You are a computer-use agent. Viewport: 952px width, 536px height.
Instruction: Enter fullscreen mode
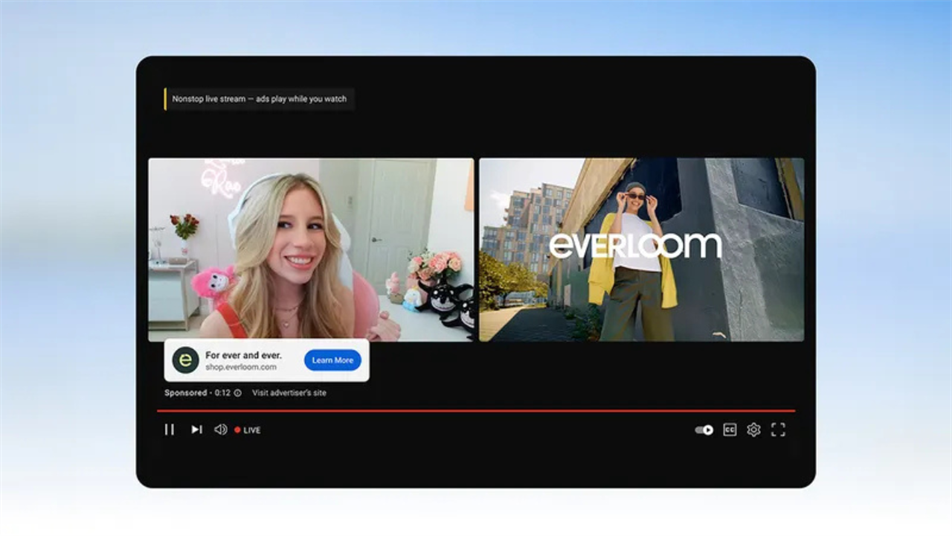pos(778,430)
